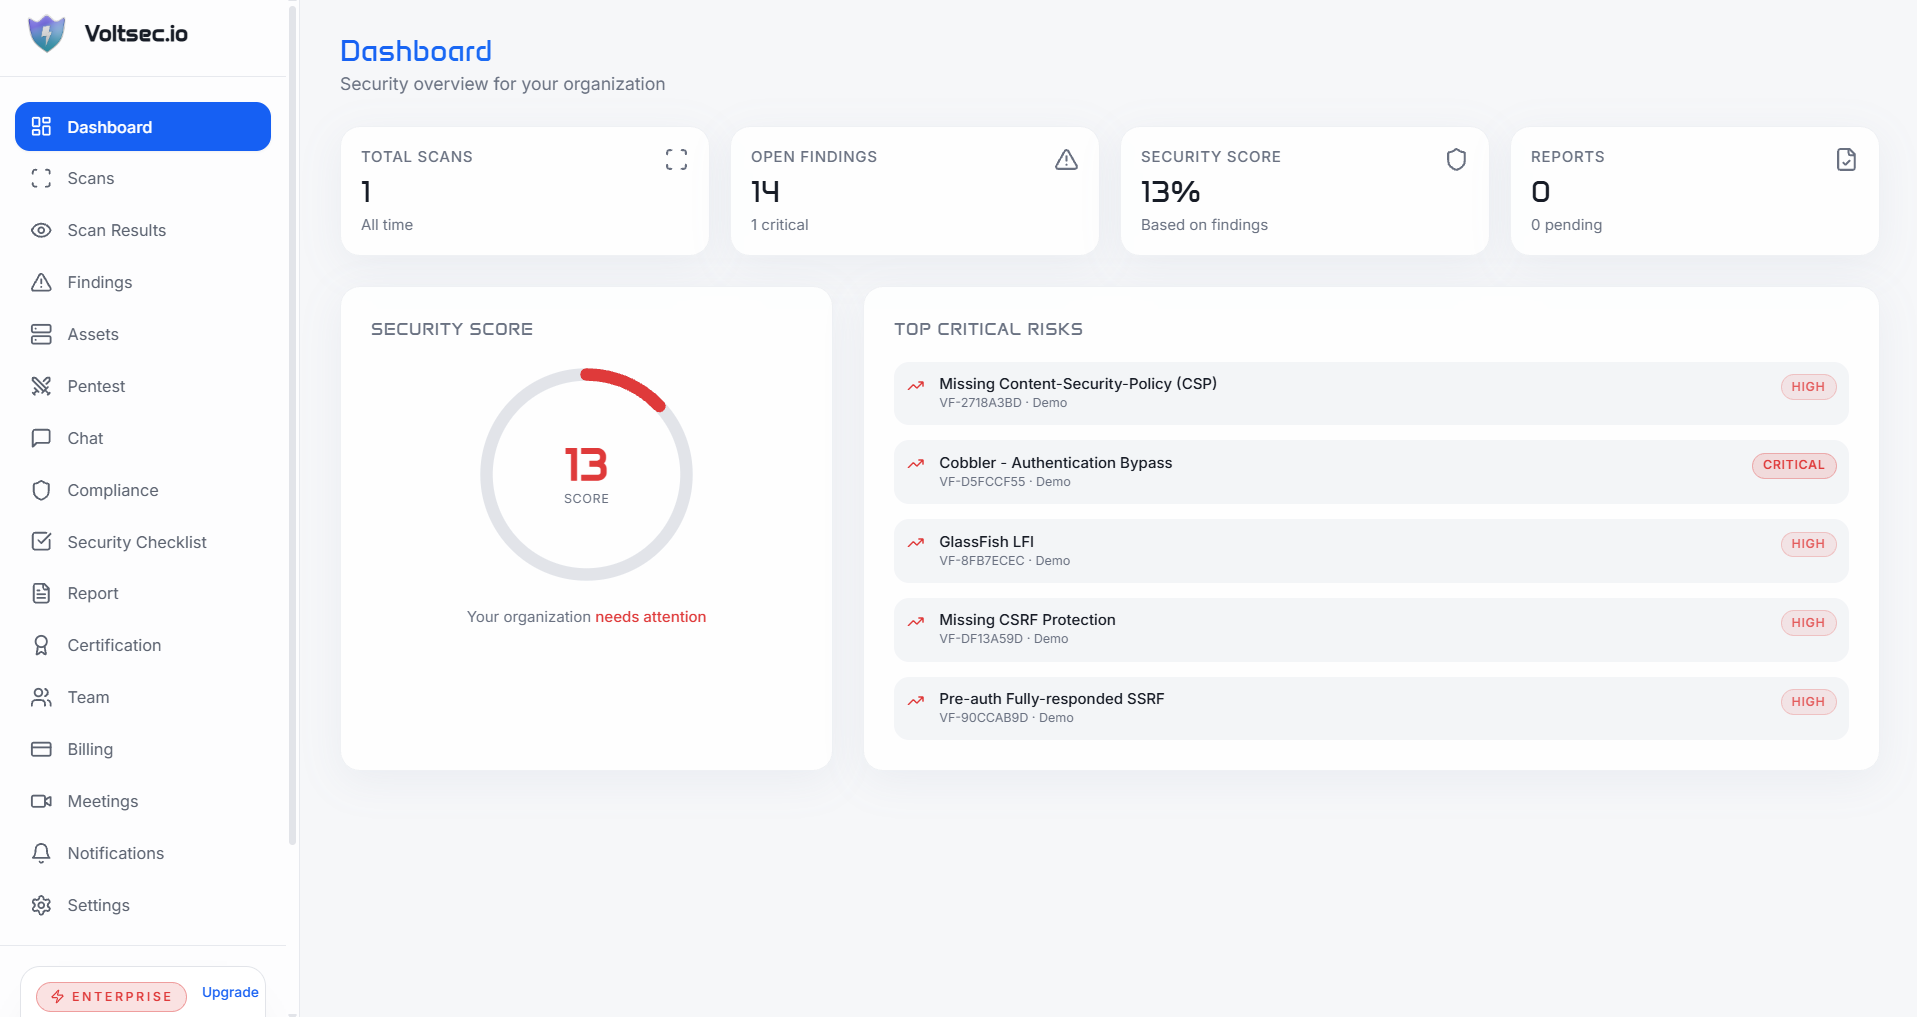The height and width of the screenshot is (1017, 1917).
Task: Open the Scans page
Action: point(143,178)
